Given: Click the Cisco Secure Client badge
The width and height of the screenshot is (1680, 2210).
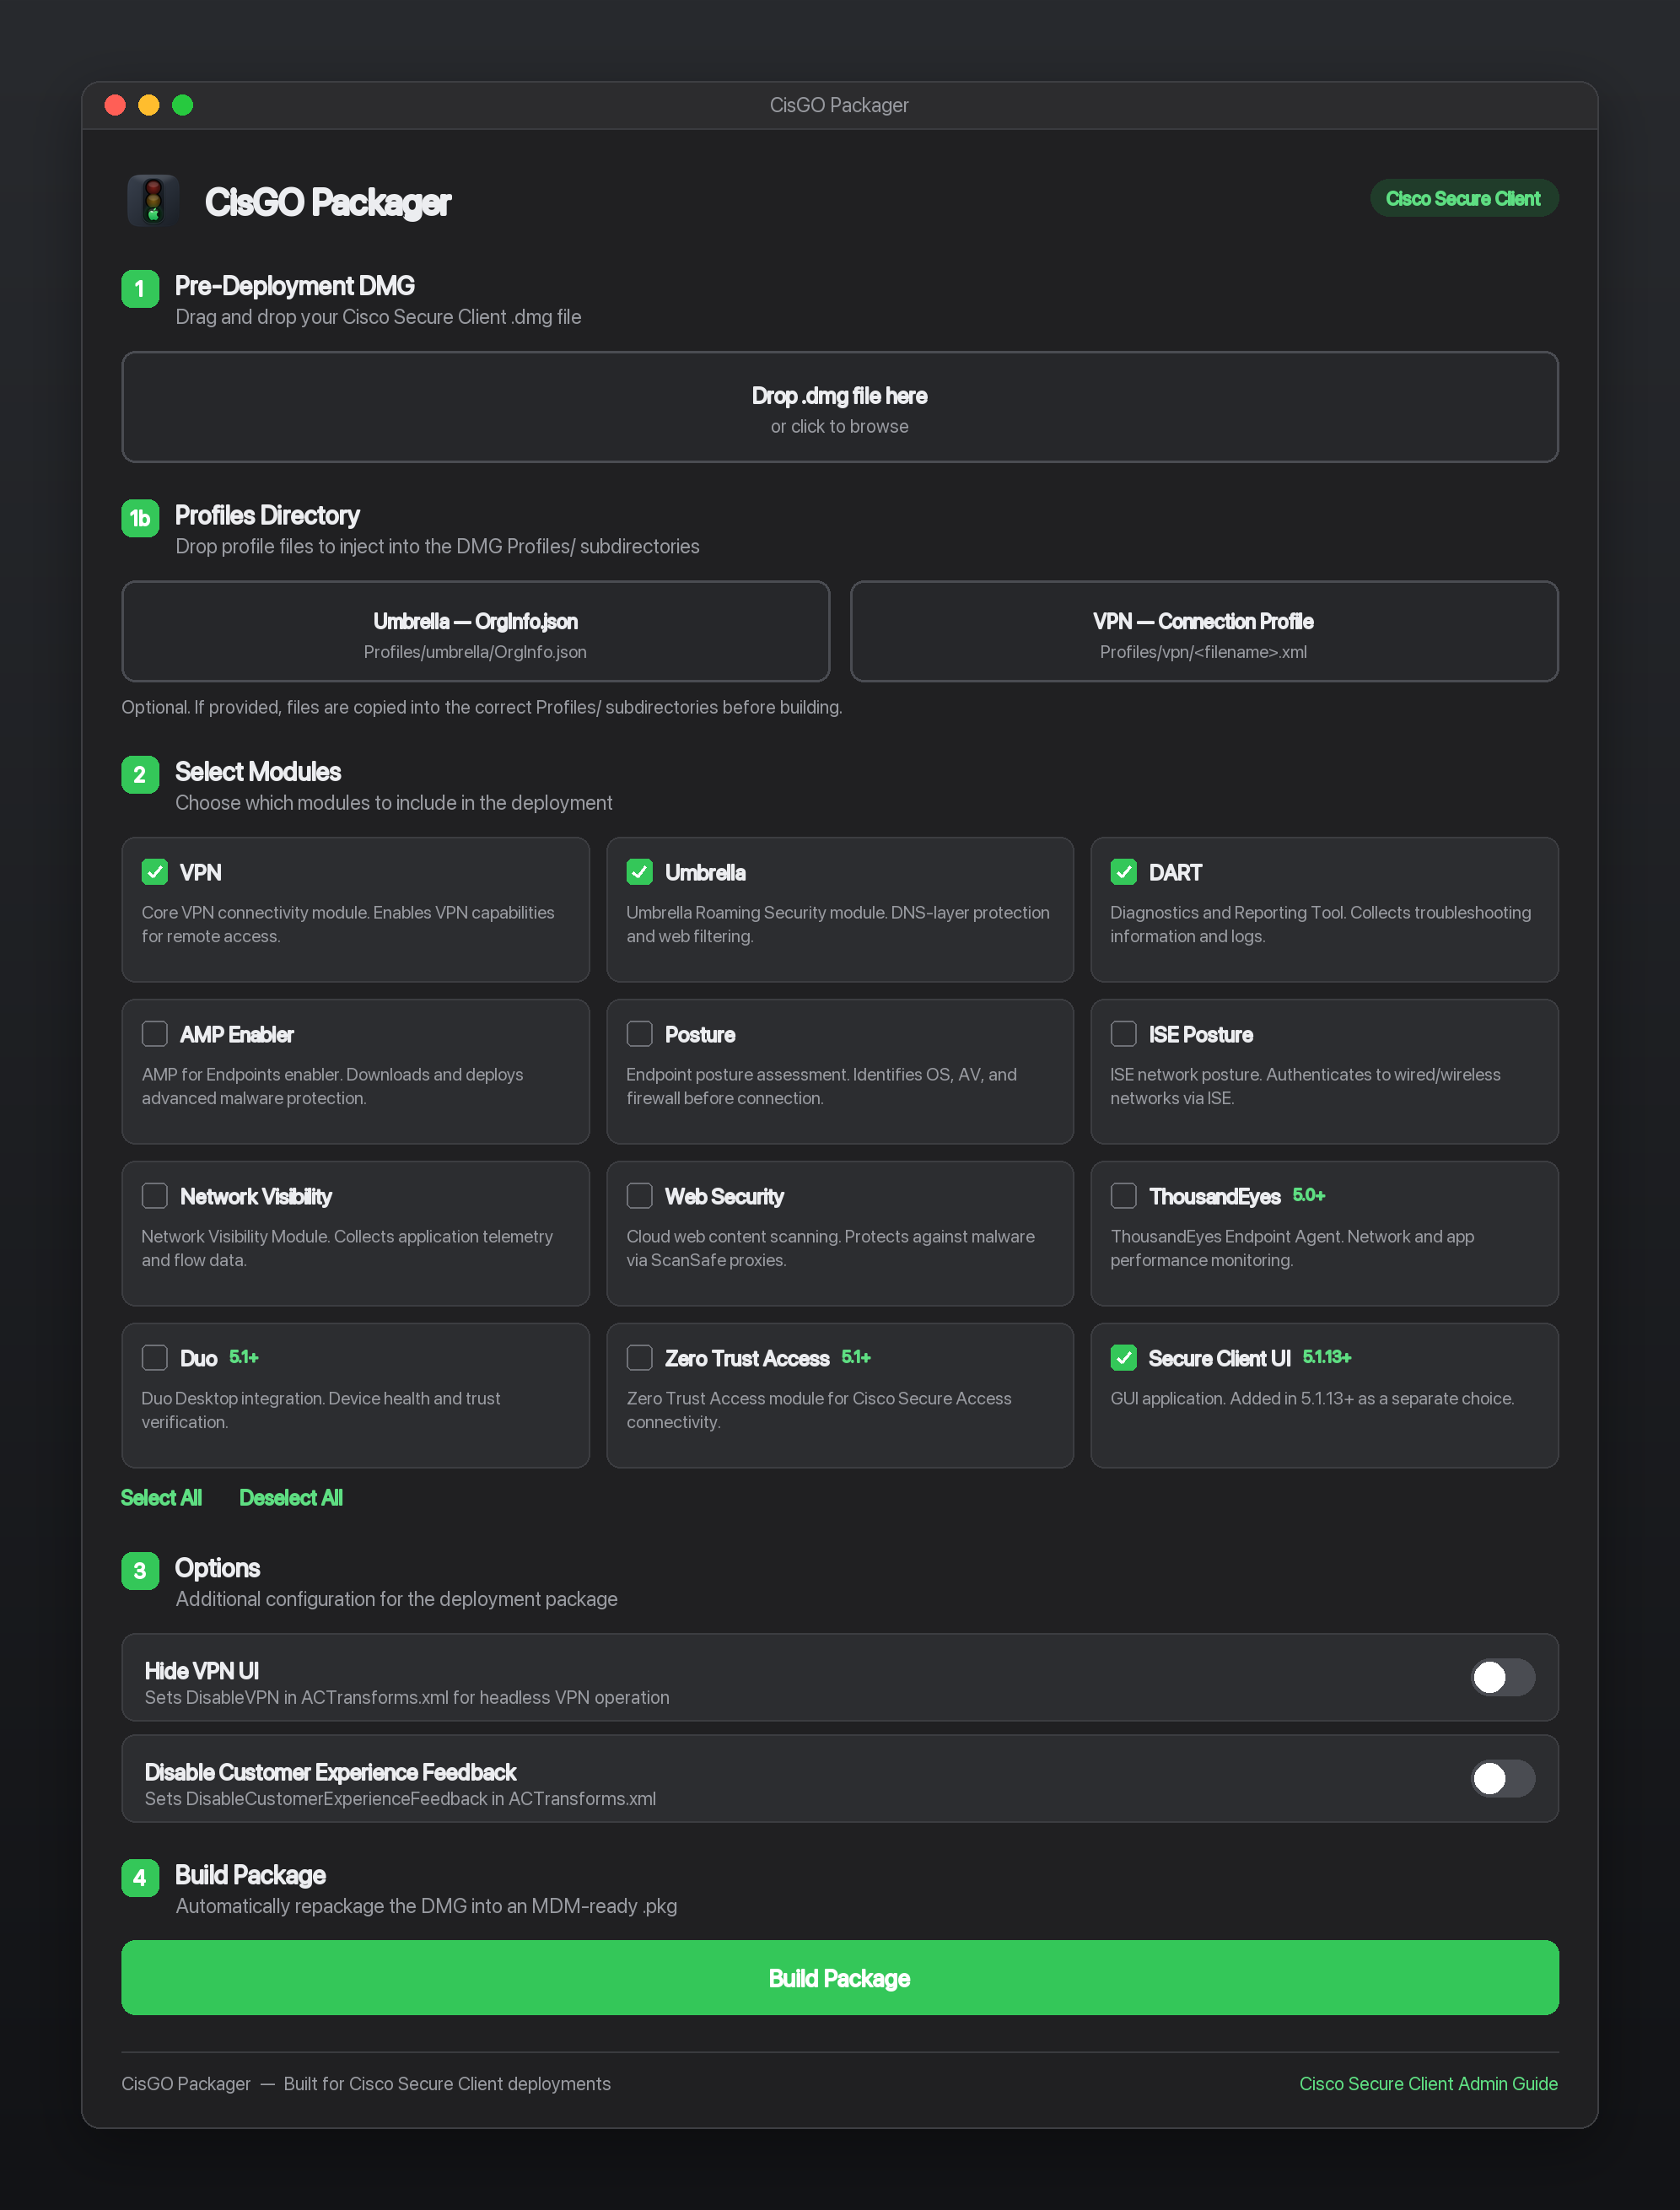Looking at the screenshot, I should [1463, 198].
